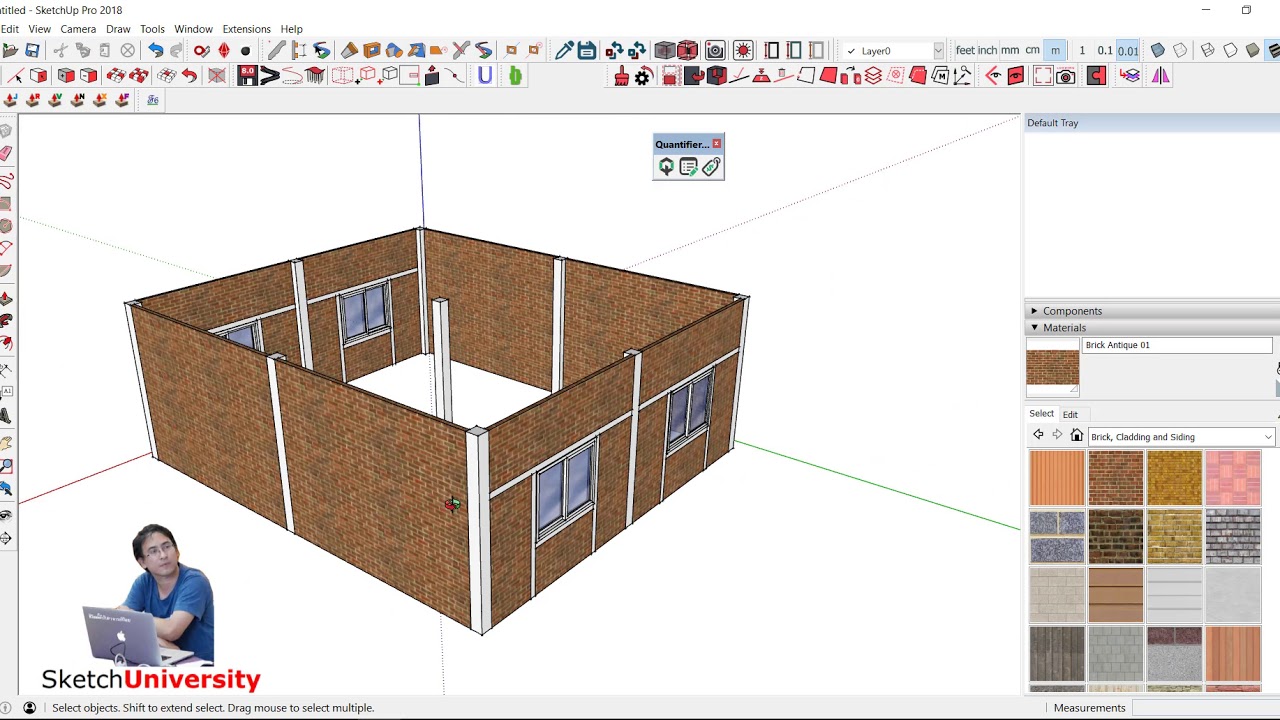Switch units to m
Image resolution: width=1280 pixels, height=720 pixels.
1055,51
